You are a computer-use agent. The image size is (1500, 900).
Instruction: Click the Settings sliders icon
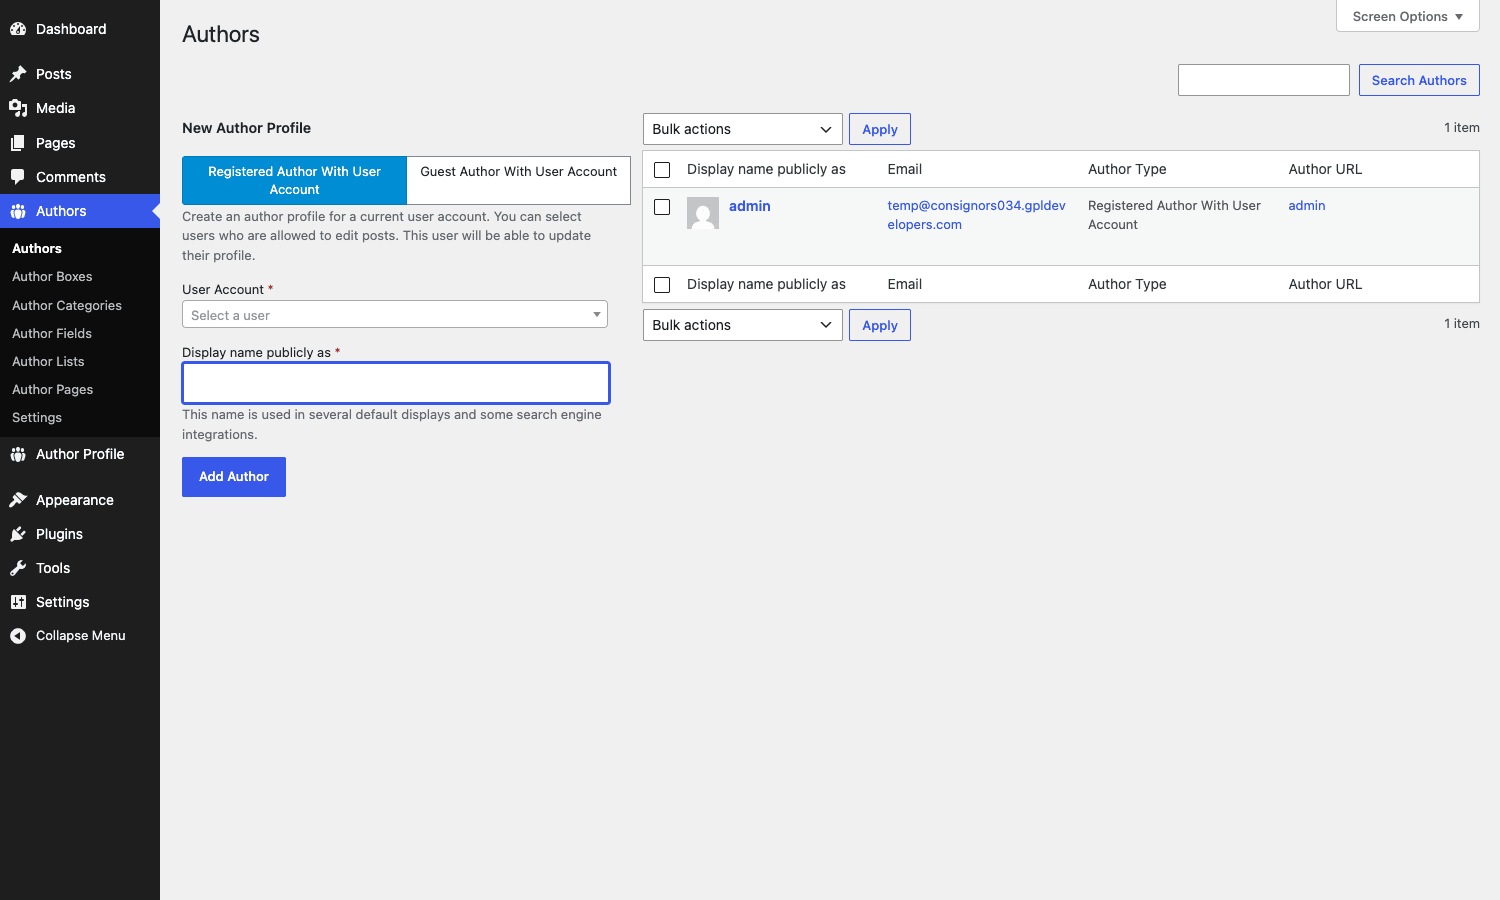tap(18, 602)
